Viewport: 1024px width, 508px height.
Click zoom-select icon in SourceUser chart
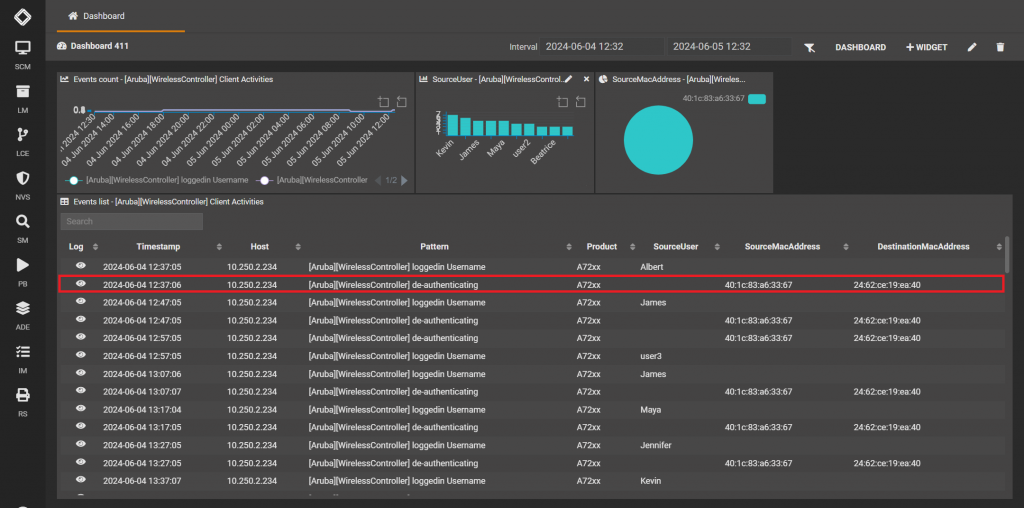[x=562, y=102]
